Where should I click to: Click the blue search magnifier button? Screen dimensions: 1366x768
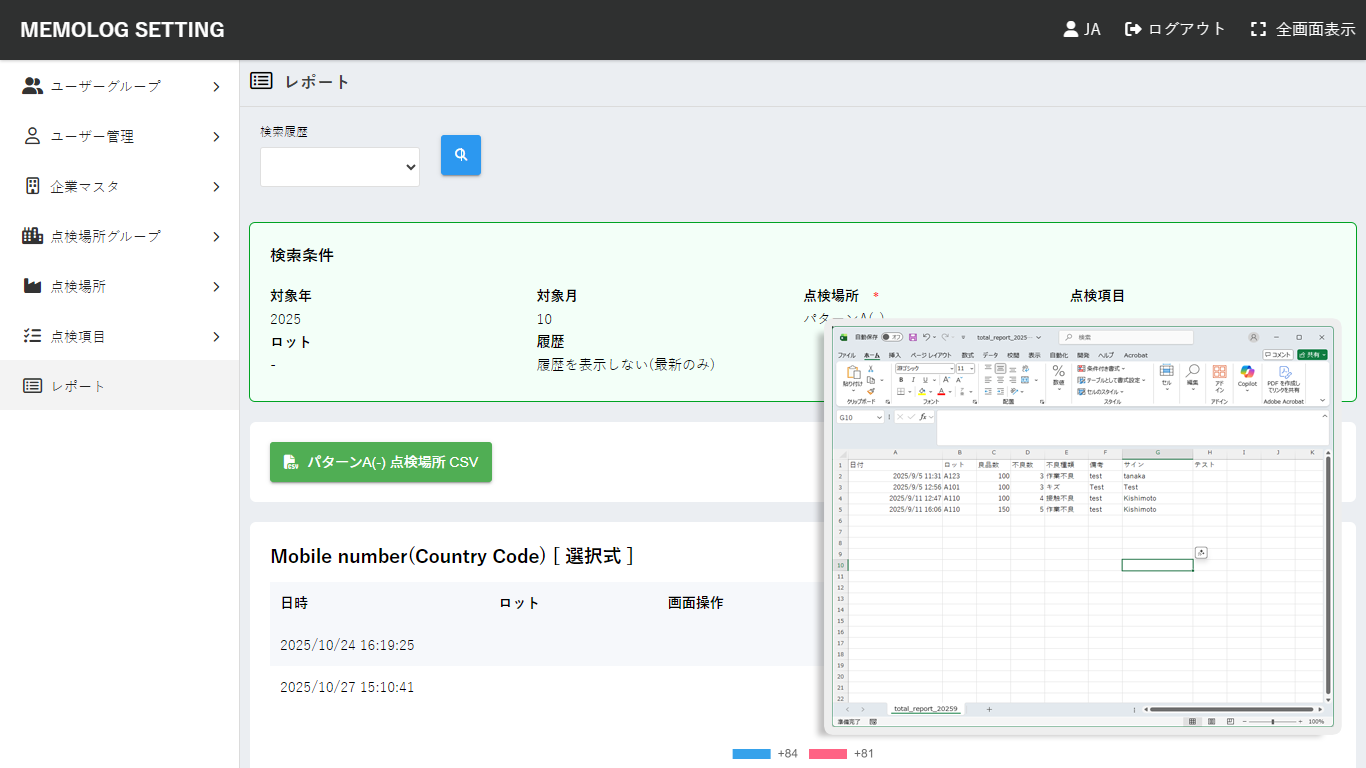[461, 155]
